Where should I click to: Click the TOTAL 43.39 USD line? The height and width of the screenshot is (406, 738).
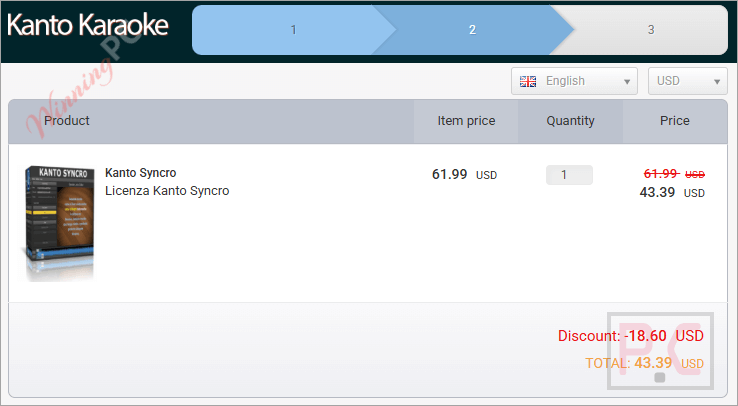coord(644,363)
